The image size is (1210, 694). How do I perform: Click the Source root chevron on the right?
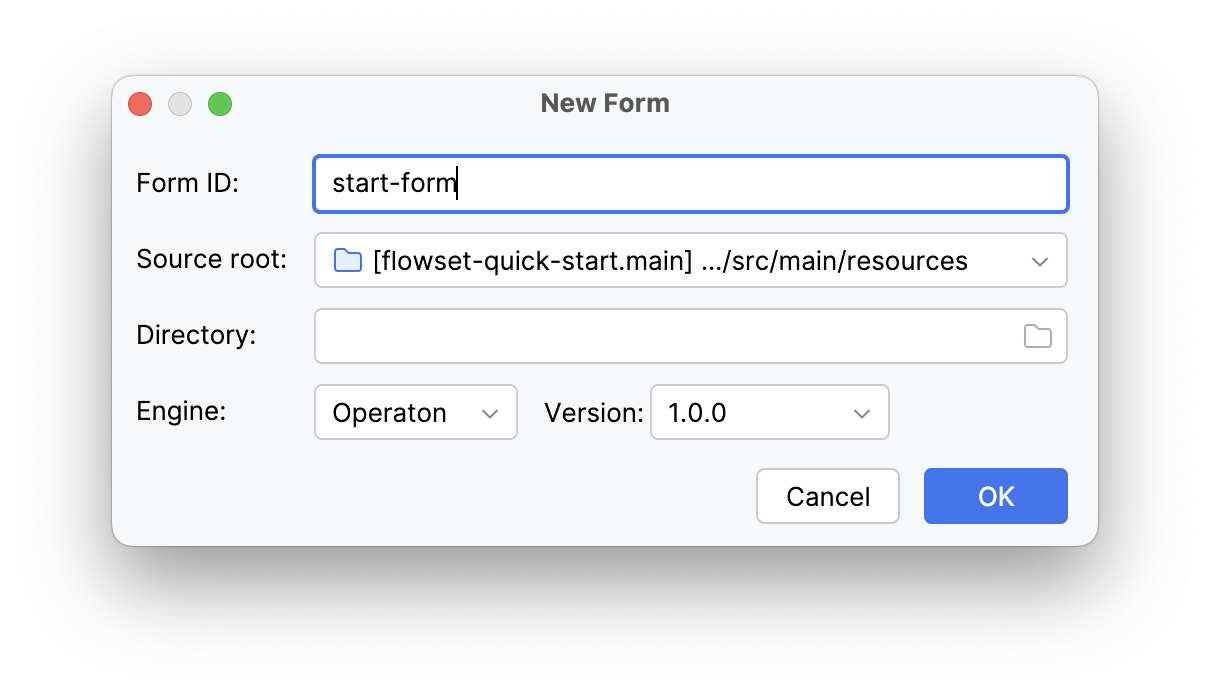pyautogui.click(x=1040, y=260)
